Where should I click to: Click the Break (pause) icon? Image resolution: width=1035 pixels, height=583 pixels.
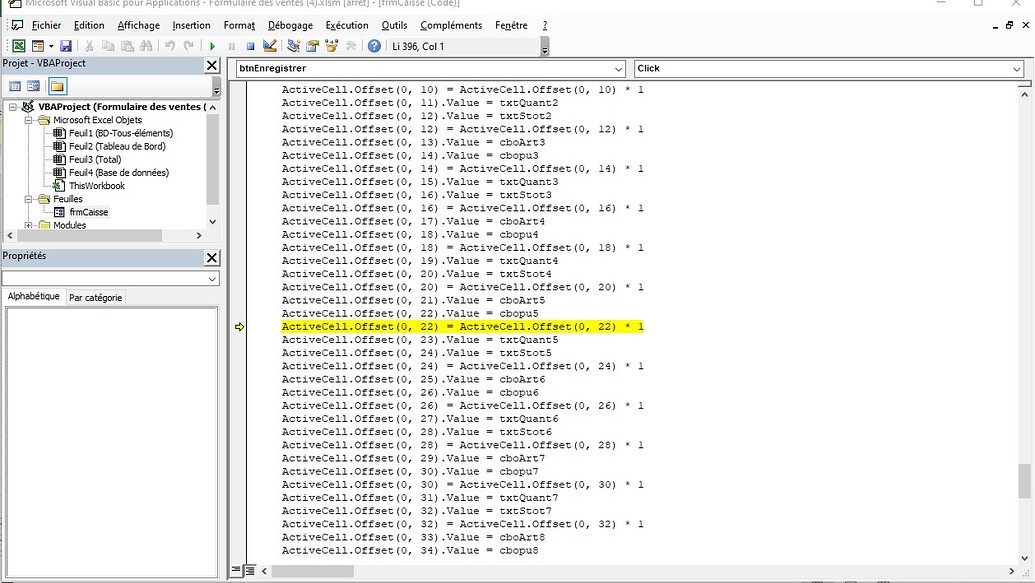pyautogui.click(x=232, y=45)
